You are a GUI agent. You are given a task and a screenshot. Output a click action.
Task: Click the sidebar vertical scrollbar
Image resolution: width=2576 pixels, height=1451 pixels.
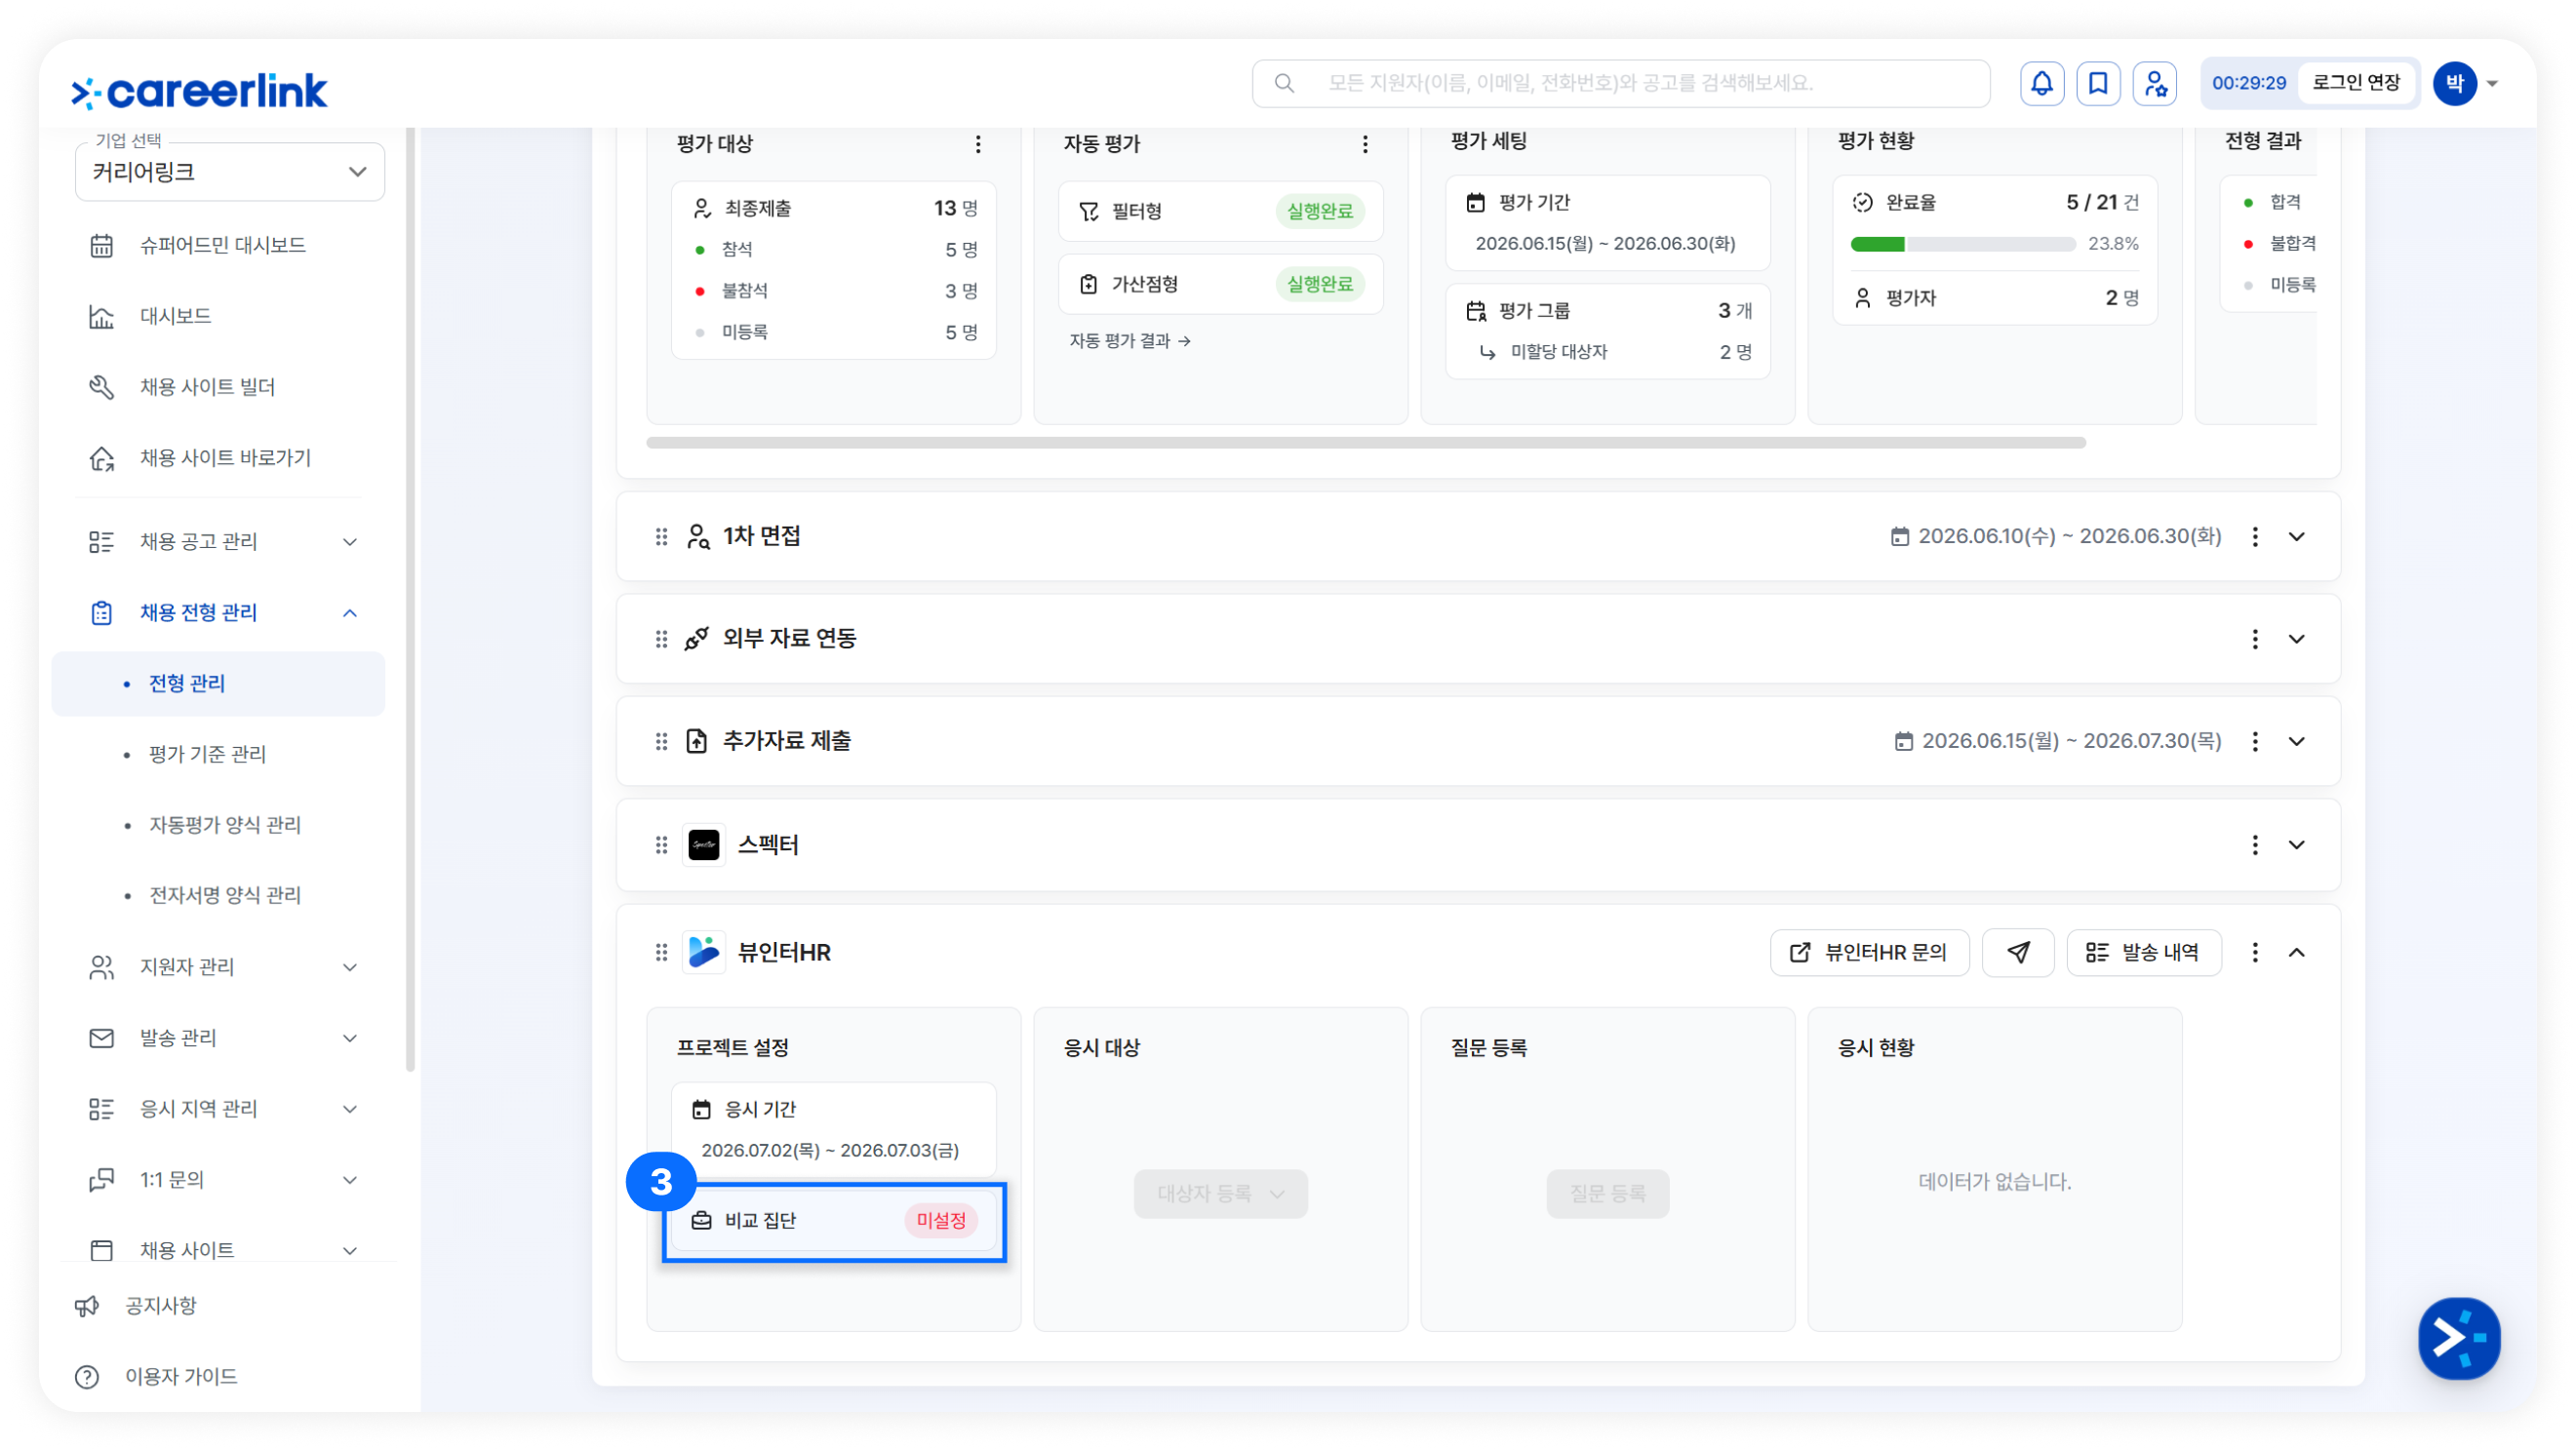[410, 600]
